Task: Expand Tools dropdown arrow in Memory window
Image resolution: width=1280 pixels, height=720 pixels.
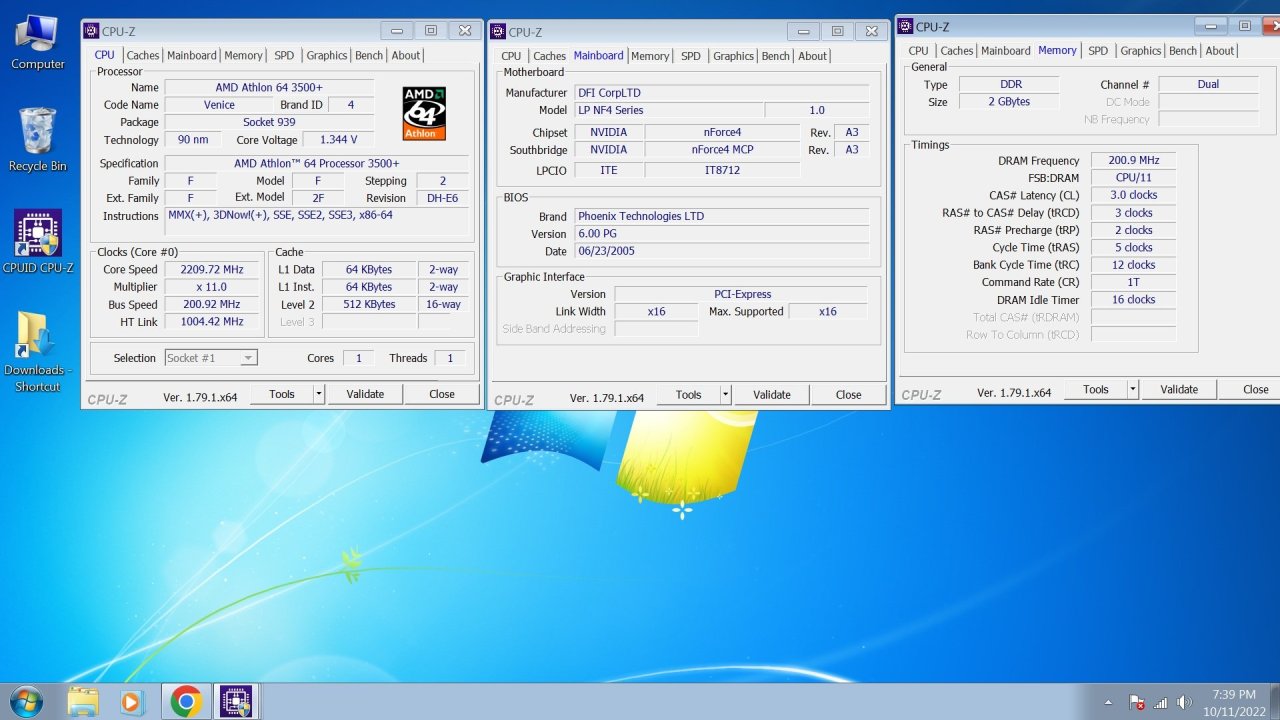Action: pyautogui.click(x=1133, y=390)
